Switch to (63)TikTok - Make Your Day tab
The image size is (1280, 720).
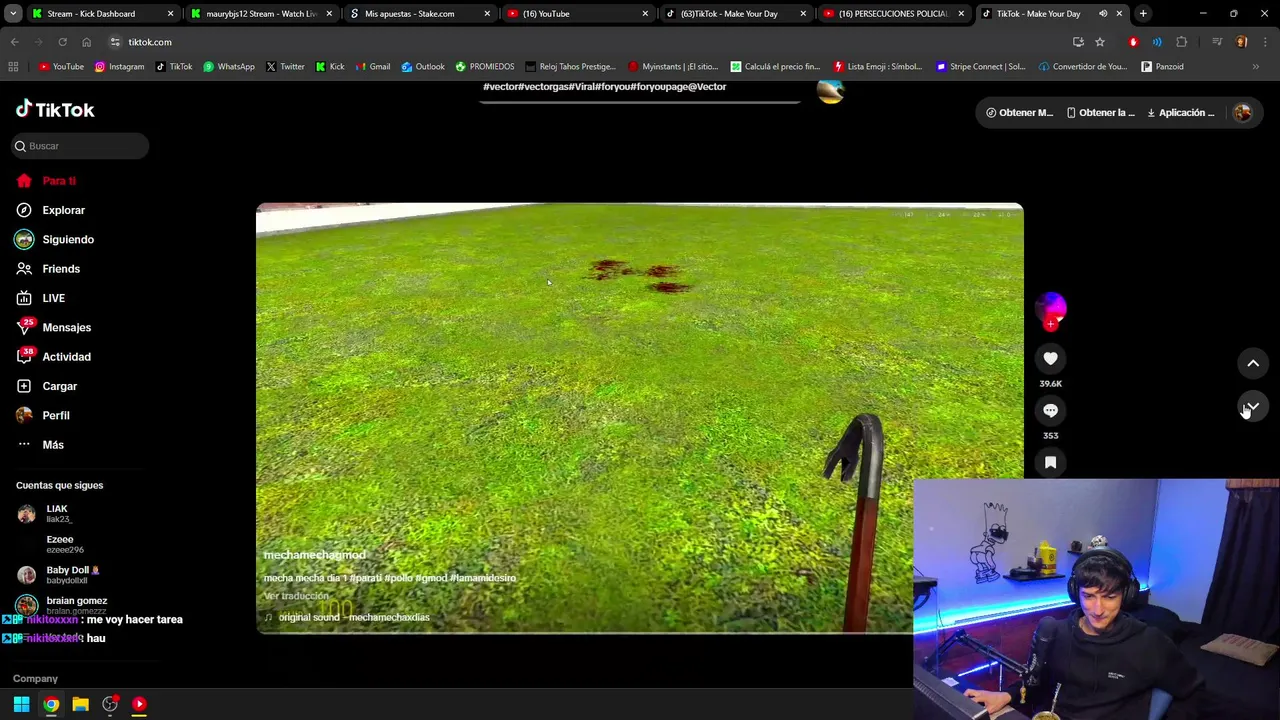point(736,14)
